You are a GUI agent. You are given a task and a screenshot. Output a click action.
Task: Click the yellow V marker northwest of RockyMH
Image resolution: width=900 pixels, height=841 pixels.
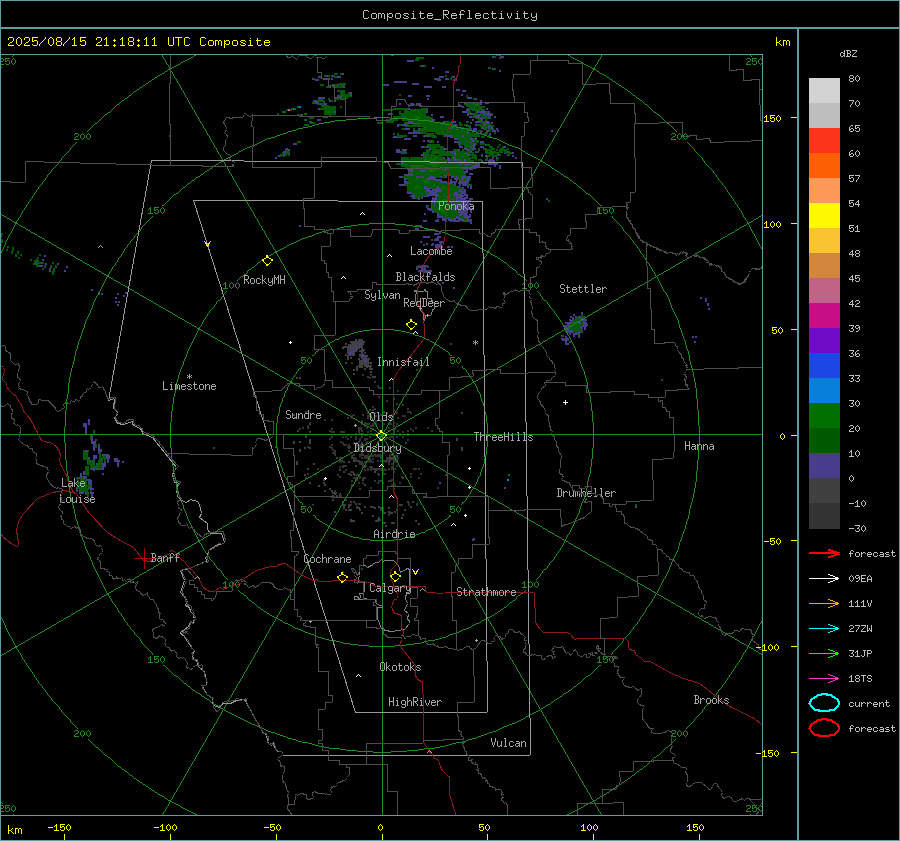pyautogui.click(x=208, y=244)
